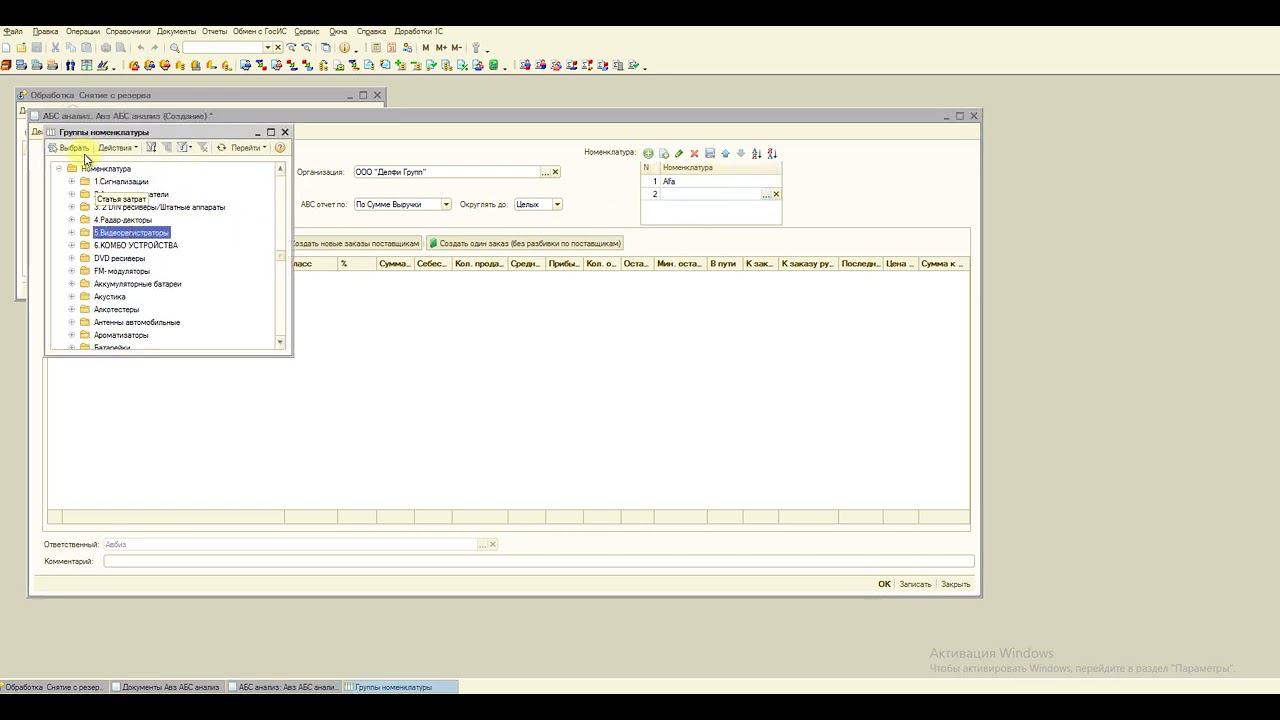Select the 6.КОМБО УСТРОЙСТВА folder
This screenshot has width=1280, height=720.
pyautogui.click(x=136, y=245)
